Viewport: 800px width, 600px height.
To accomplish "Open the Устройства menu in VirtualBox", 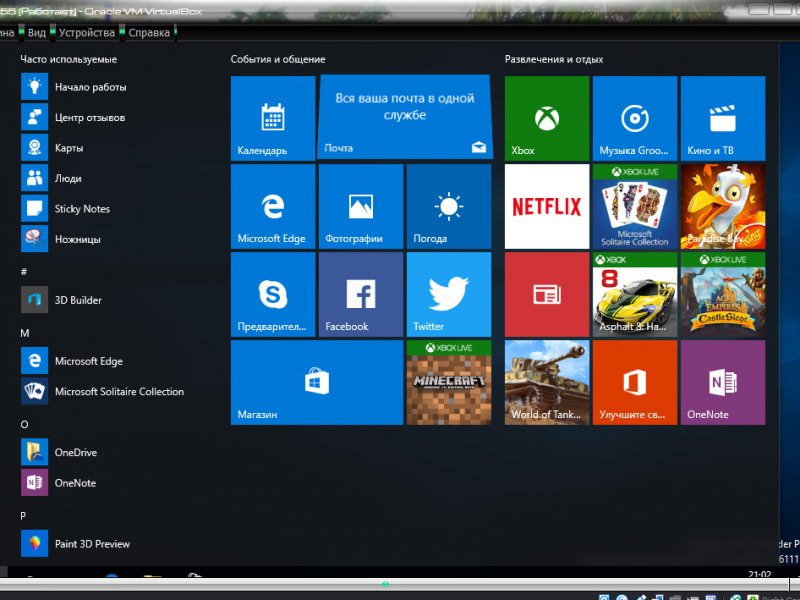I will click(x=87, y=33).
